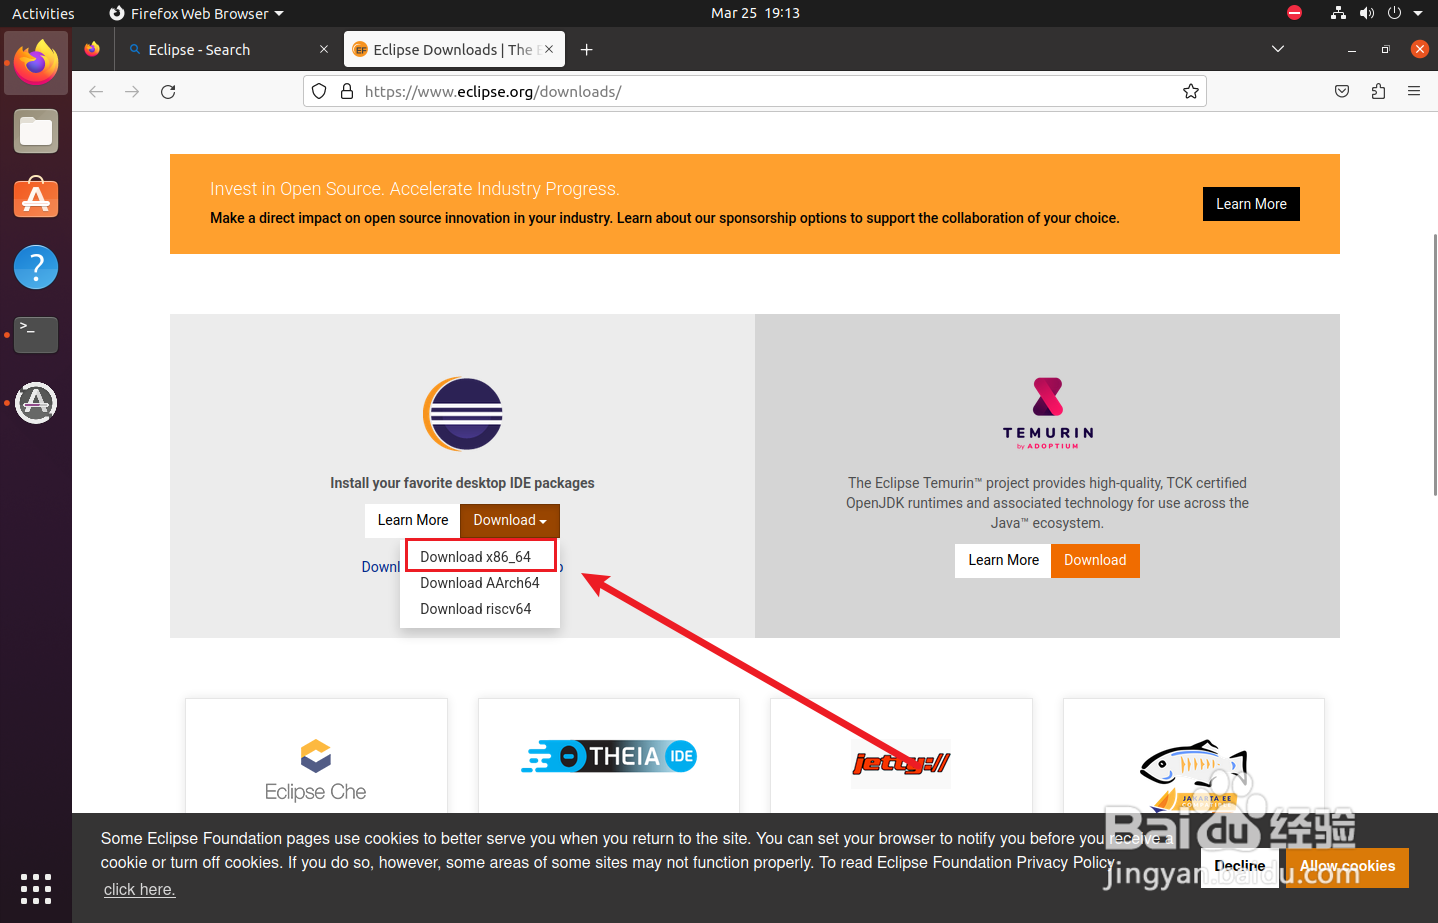Allow cookies in the consent bar
Screen dimensions: 1438x923
click(x=1348, y=866)
